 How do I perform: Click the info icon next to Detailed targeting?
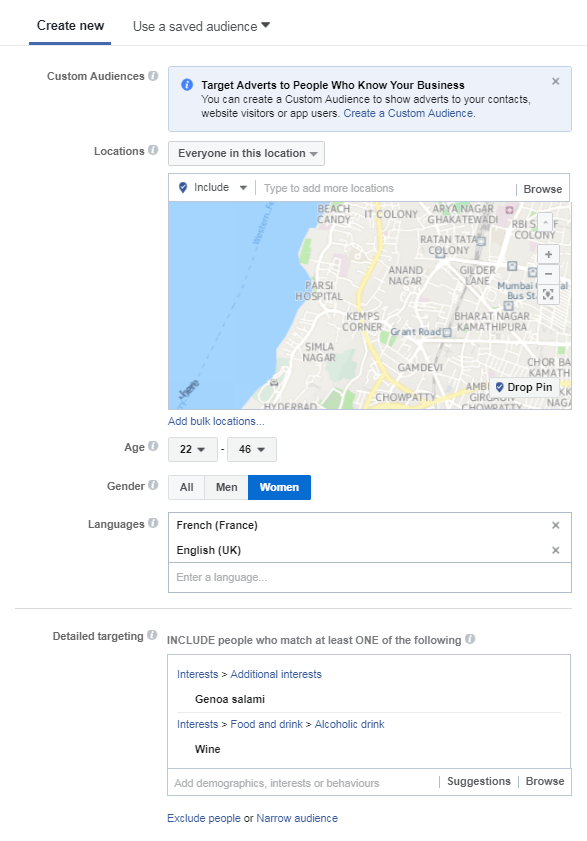point(152,636)
